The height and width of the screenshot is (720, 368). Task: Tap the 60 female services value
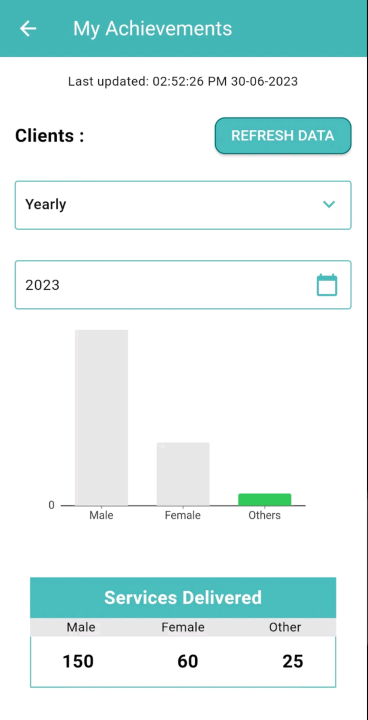[188, 662]
